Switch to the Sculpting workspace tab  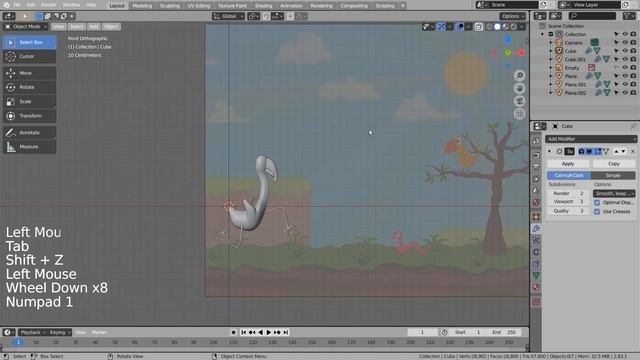pyautogui.click(x=169, y=6)
